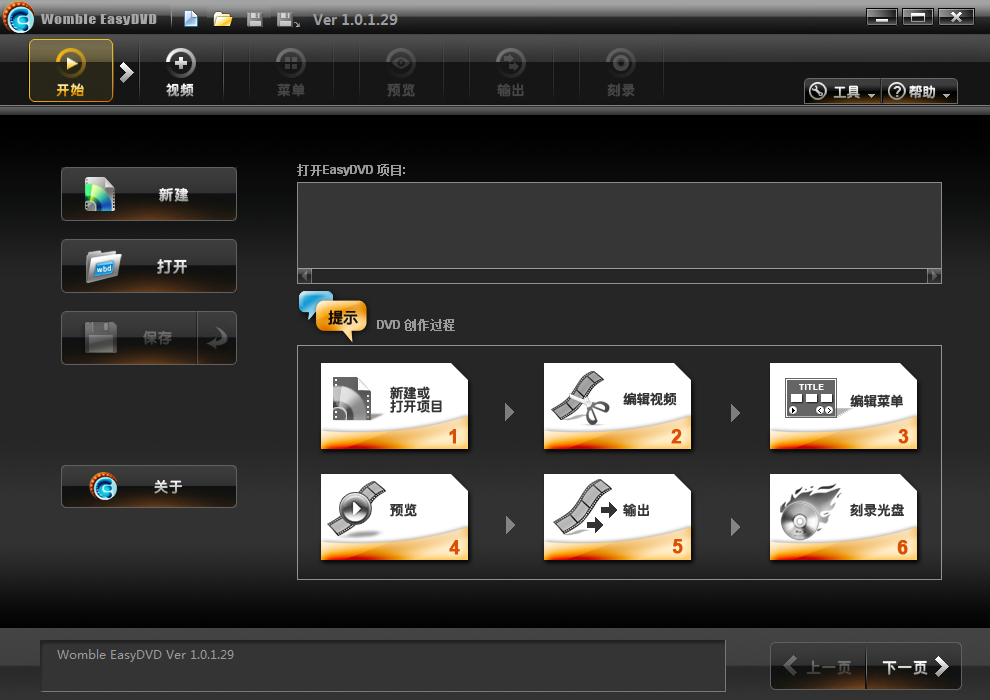Viewport: 990px width, 700px height.
Task: Open the 工具 (Tools) dropdown menu
Action: coord(842,92)
